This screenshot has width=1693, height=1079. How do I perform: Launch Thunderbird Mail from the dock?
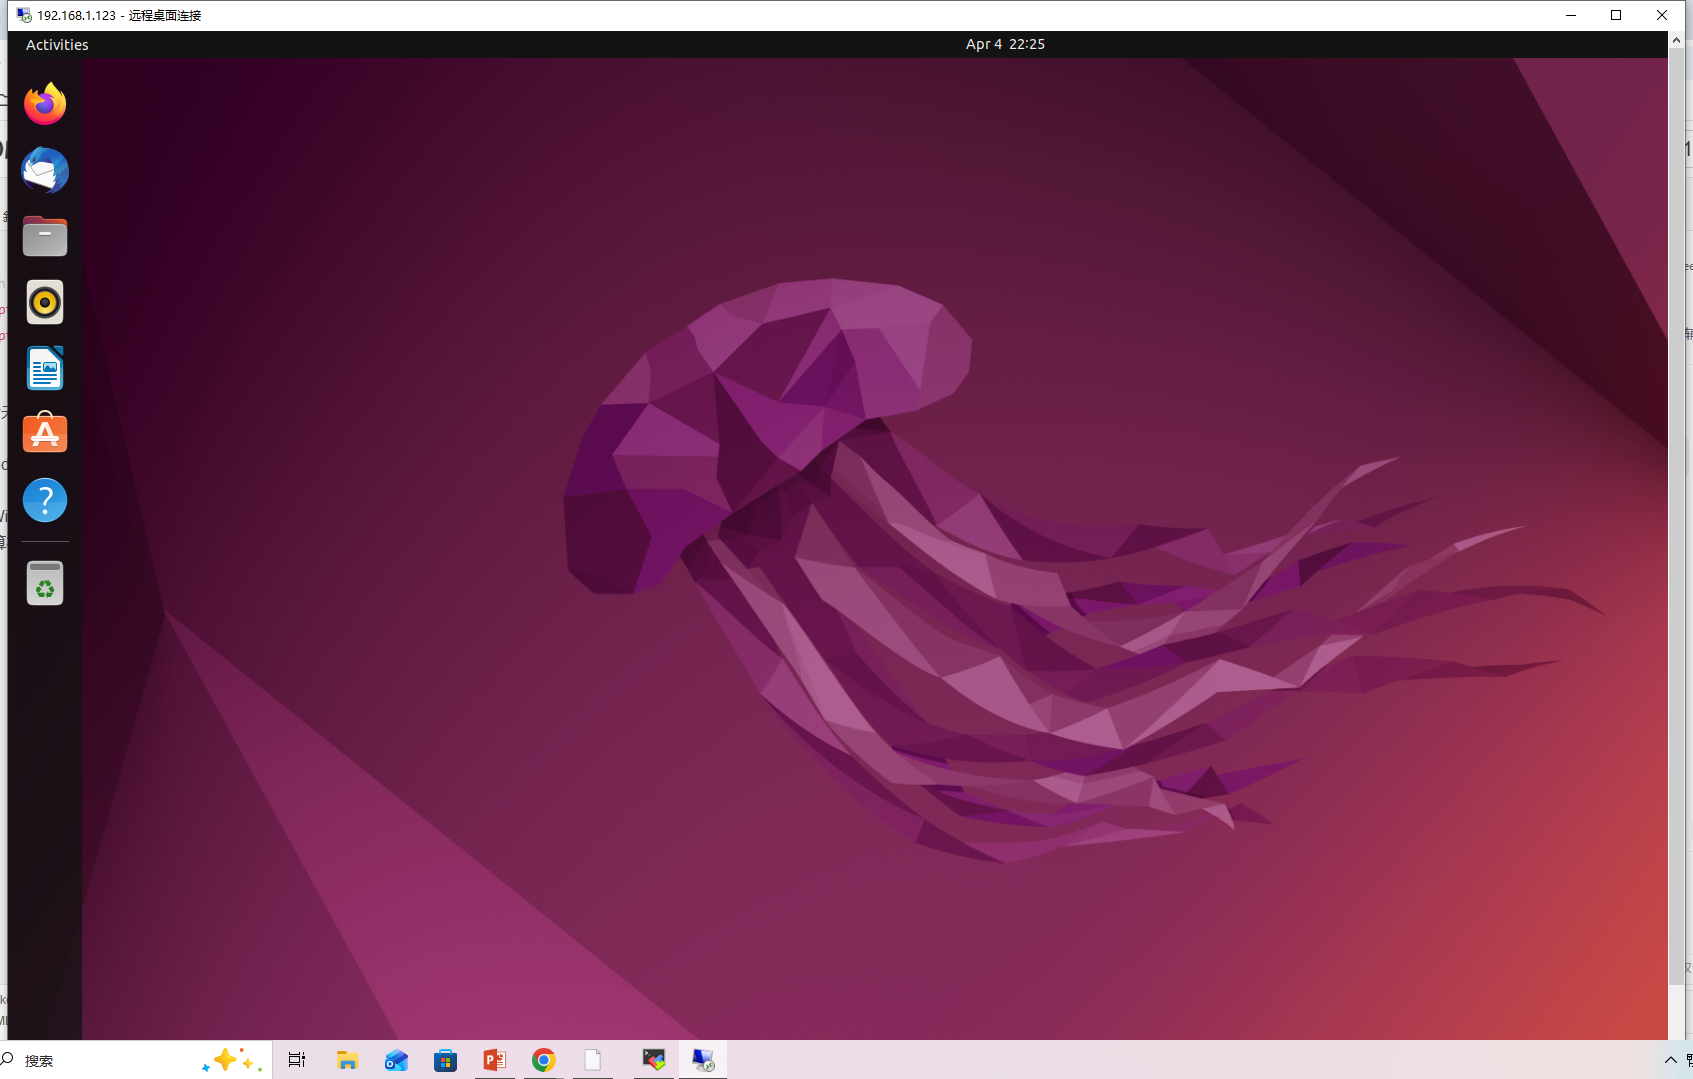(45, 170)
